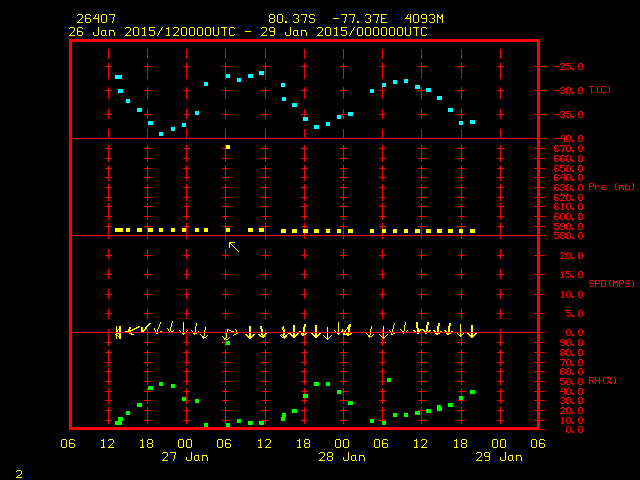Click the 28 Jan date label

(342, 457)
